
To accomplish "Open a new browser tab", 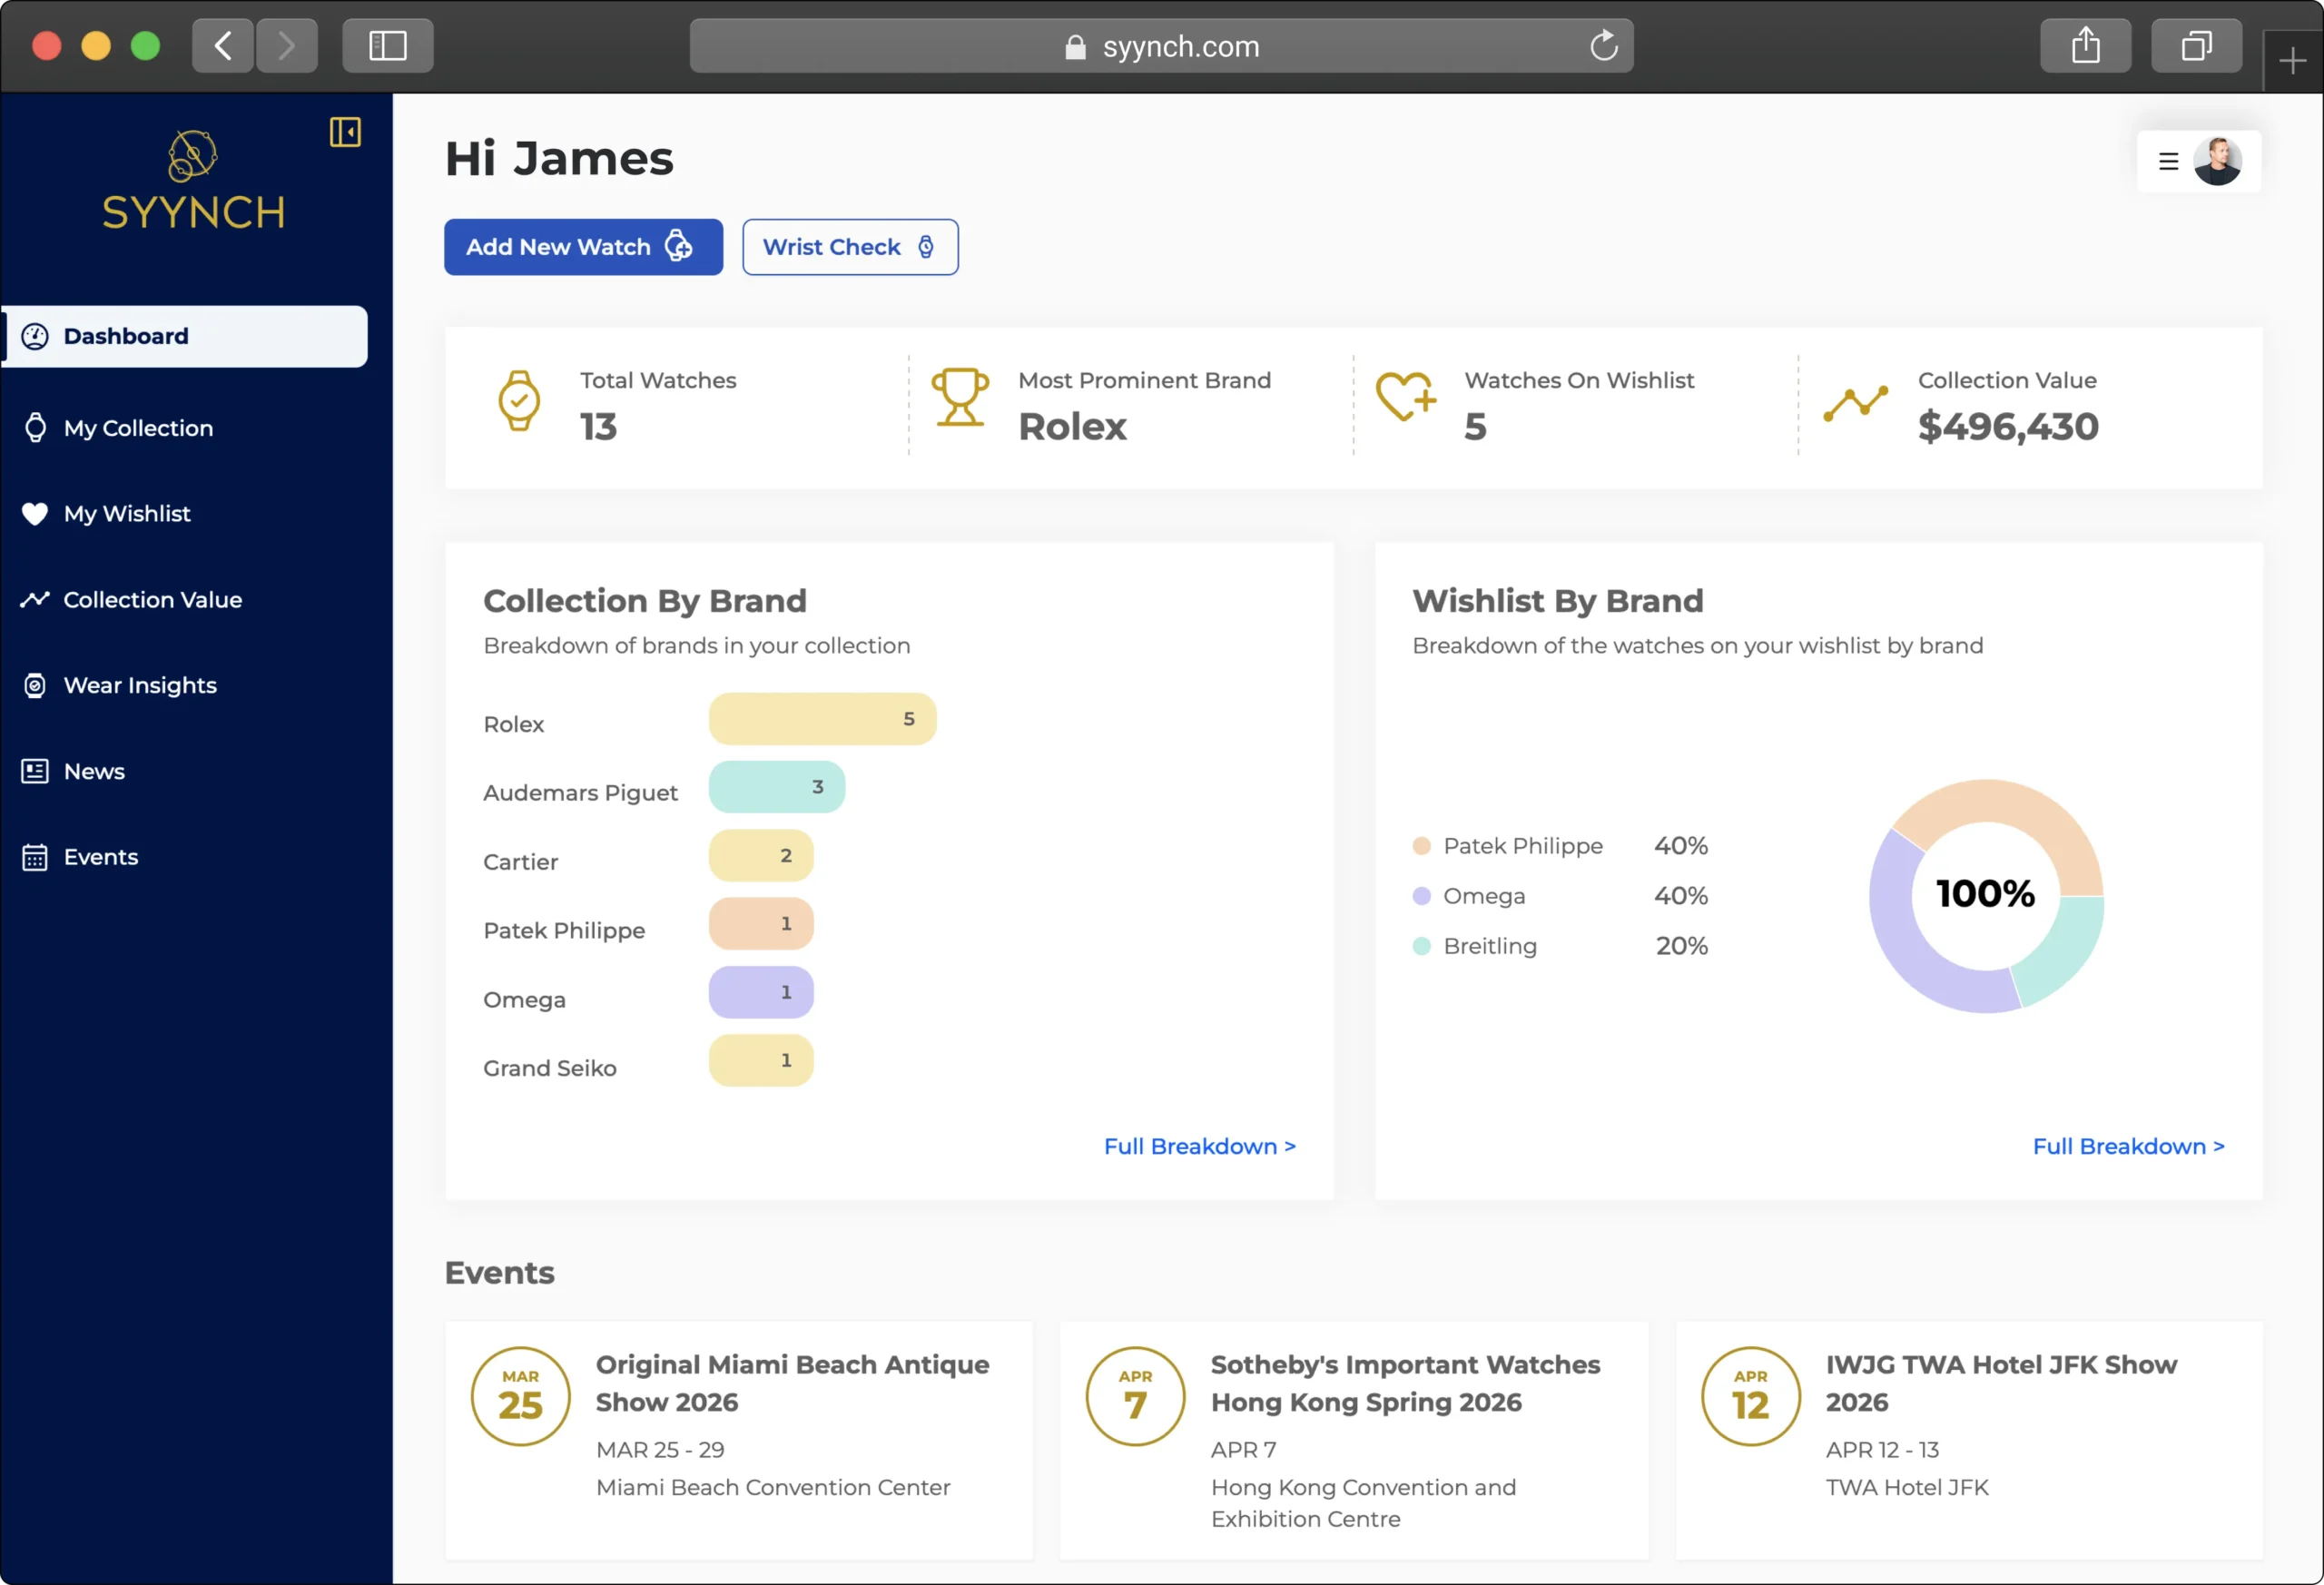I will click(x=2293, y=62).
